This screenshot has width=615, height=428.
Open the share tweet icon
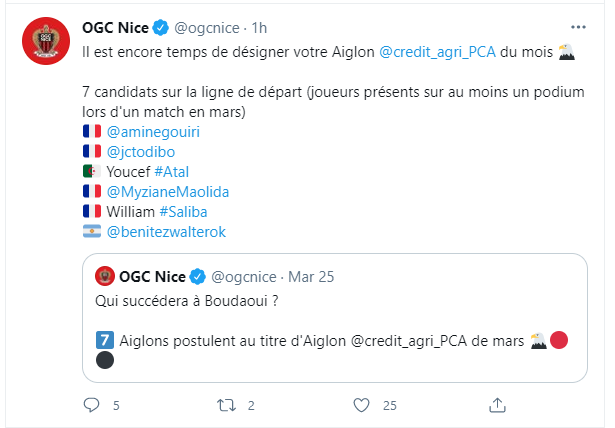[497, 405]
